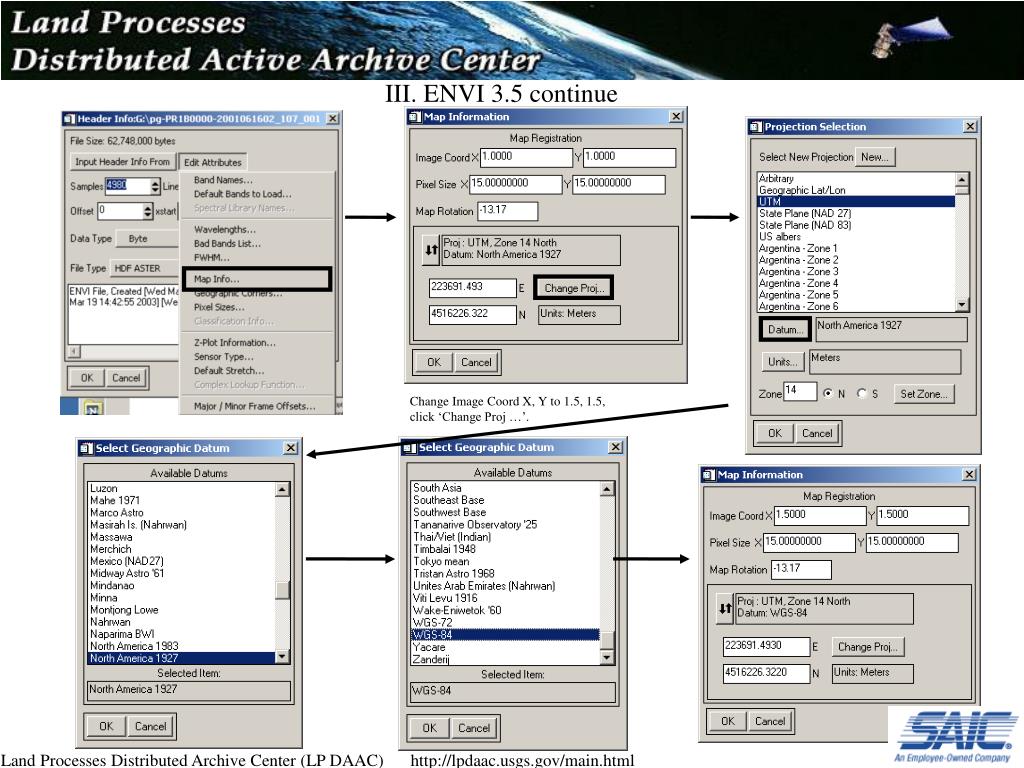The height and width of the screenshot is (768, 1024).
Task: Select North America 1927 in datum list
Action: pos(181,658)
